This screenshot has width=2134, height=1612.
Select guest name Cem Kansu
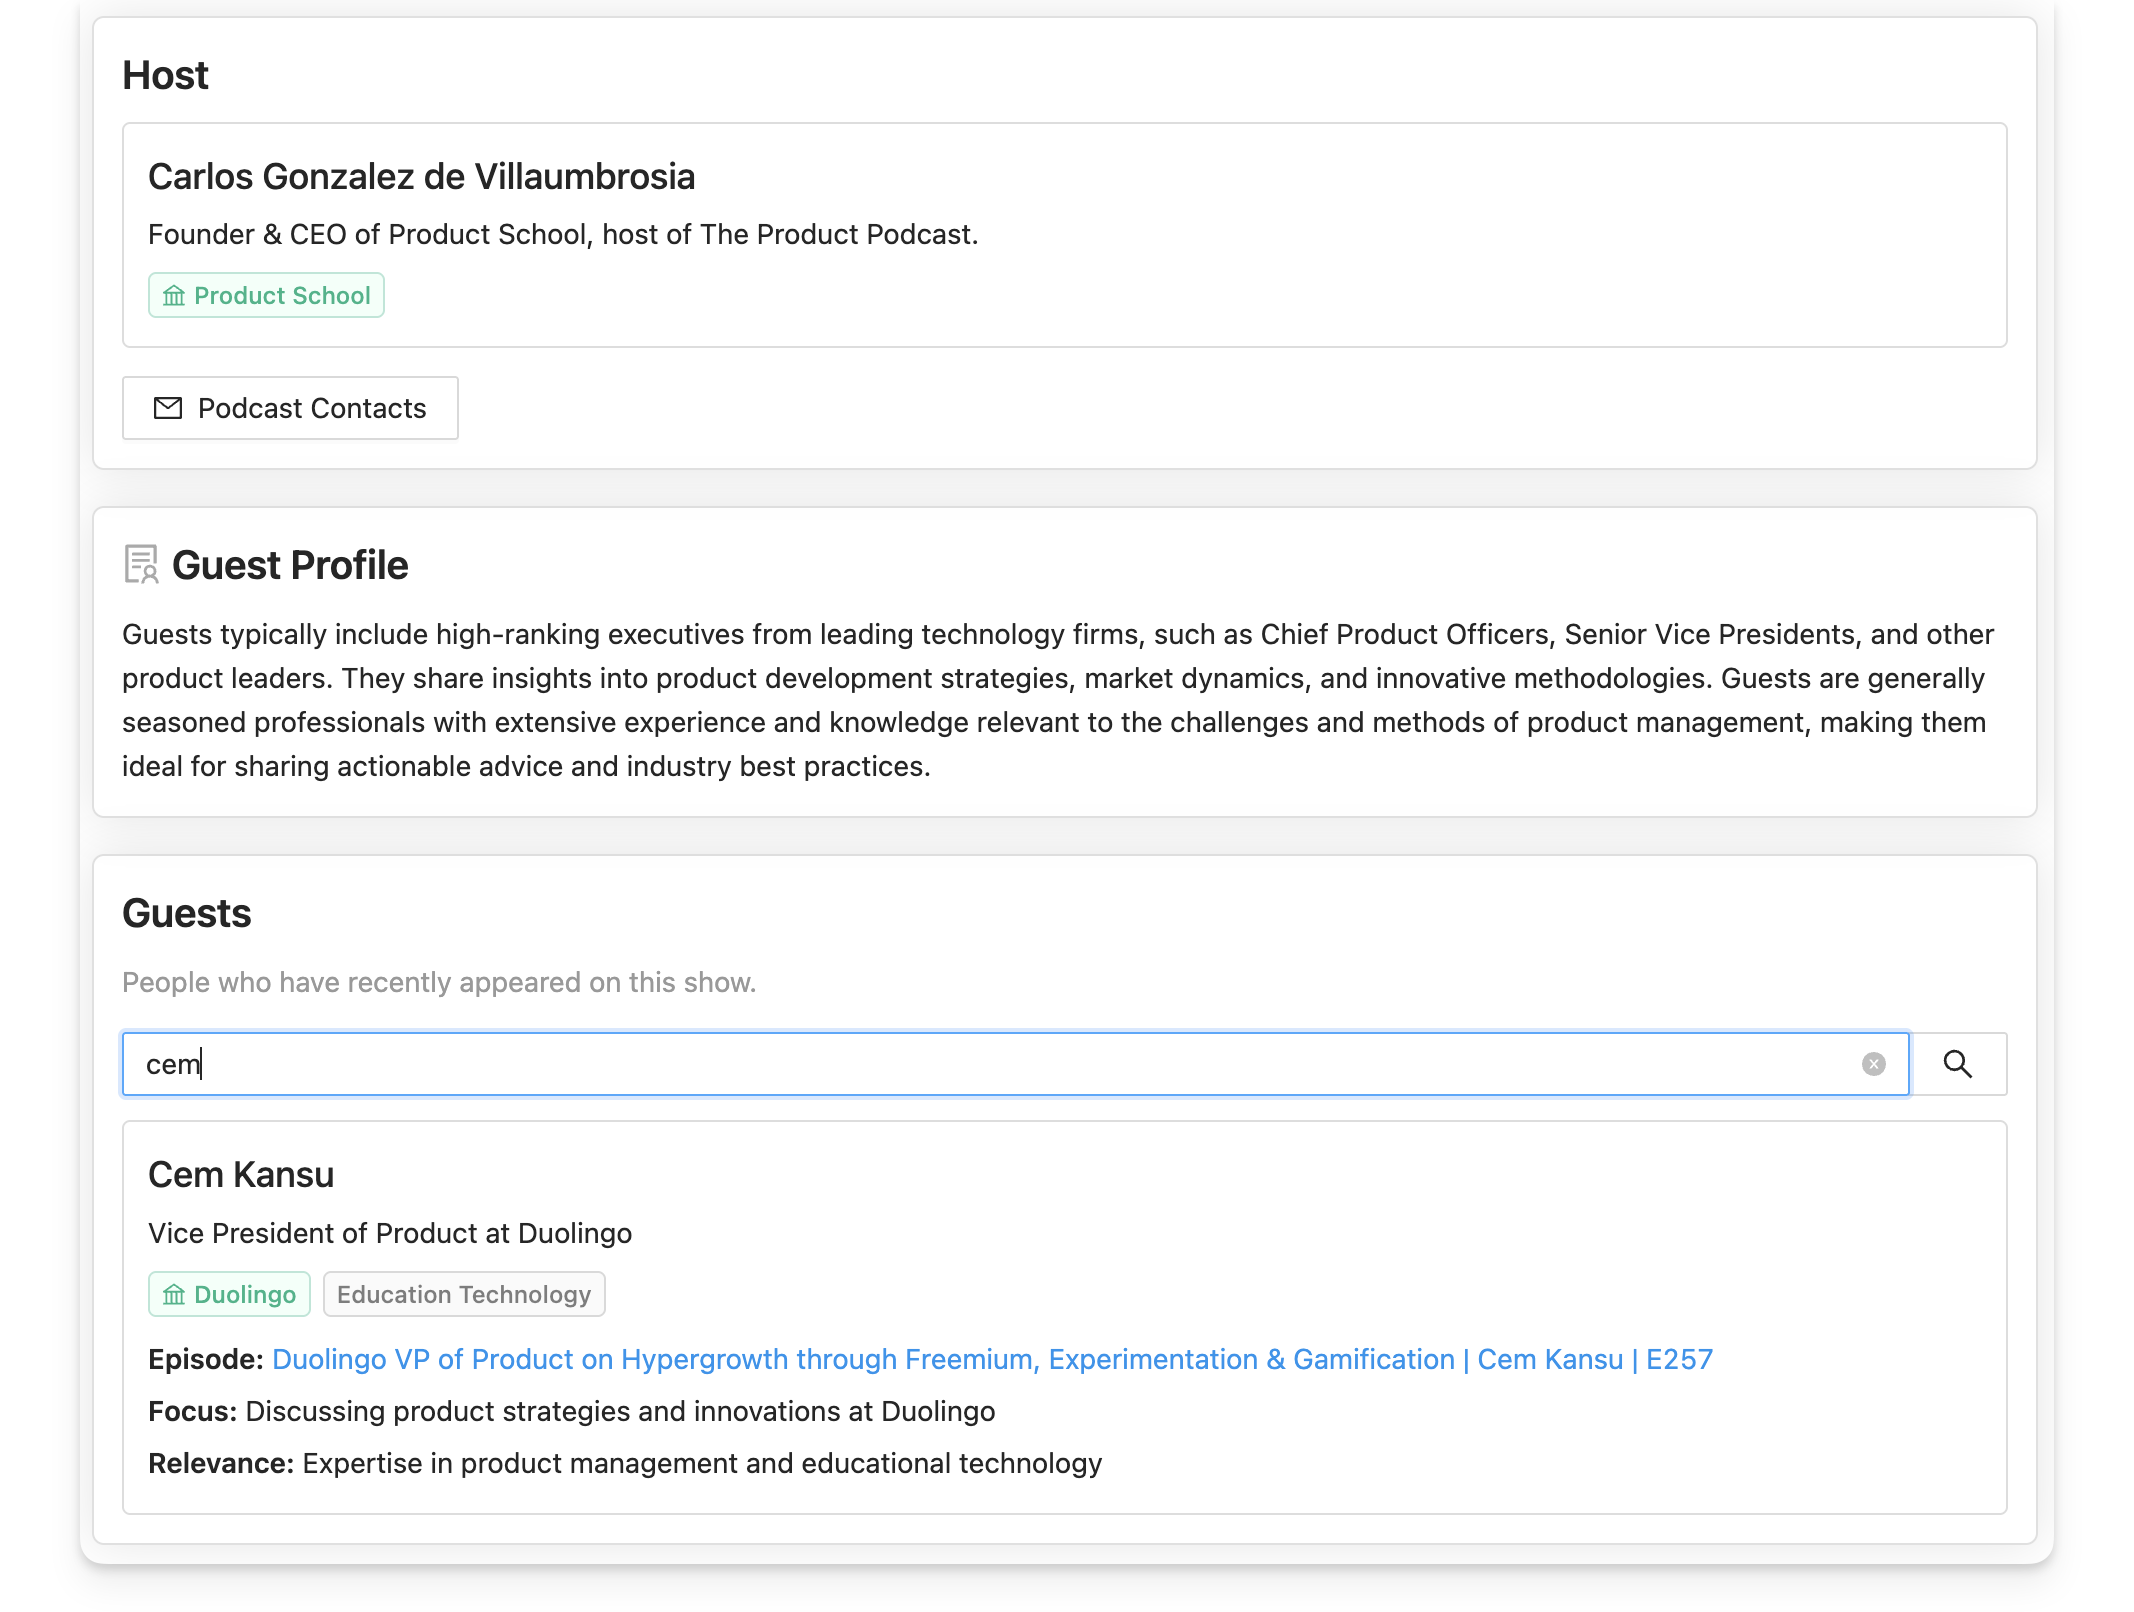(x=241, y=1175)
